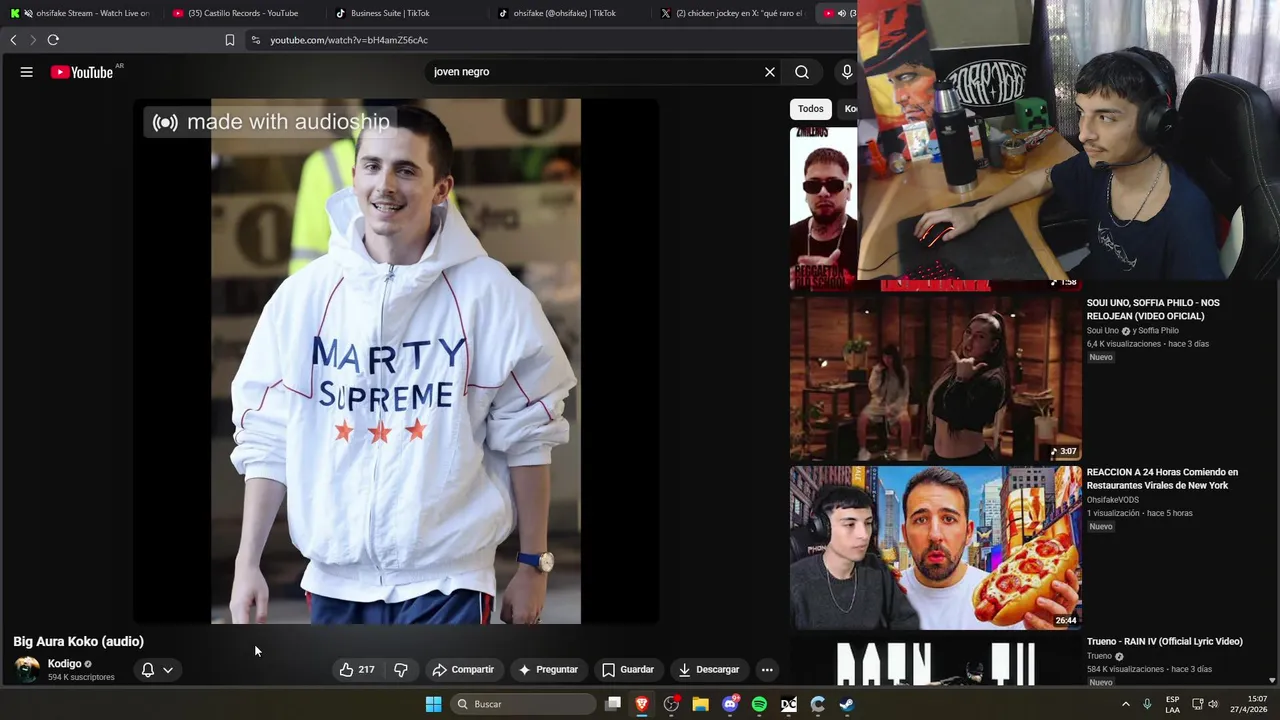Open 'Trueno - RAIN IV (Official Lyric Video)' title
Viewport: 1280px width, 720px height.
[1165, 641]
